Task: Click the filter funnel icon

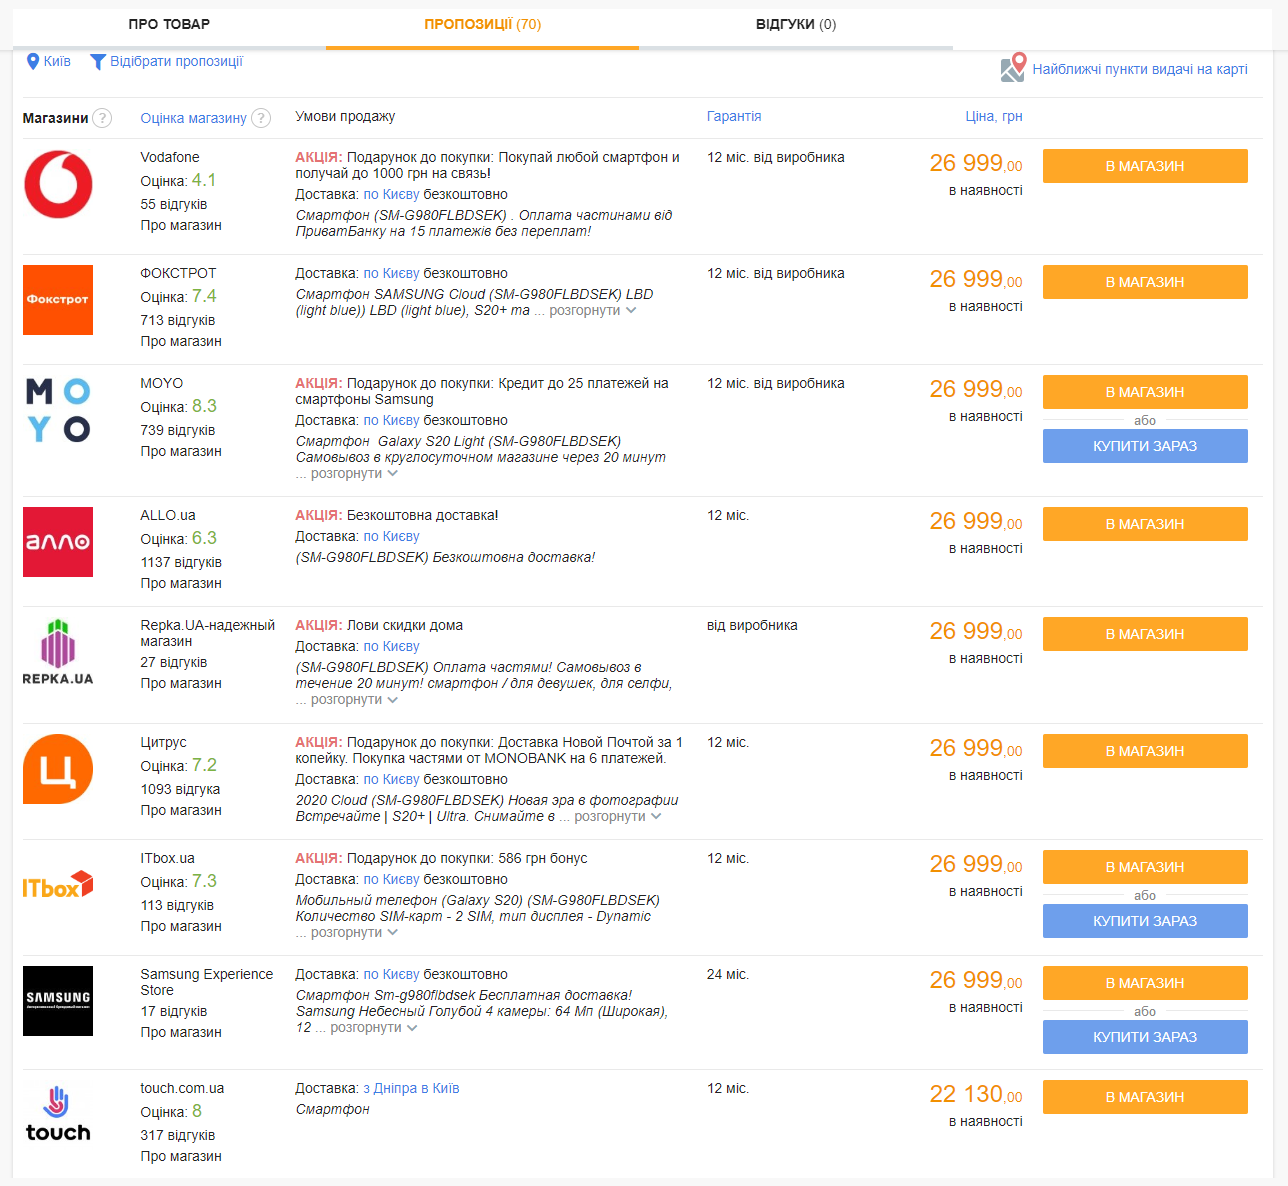Action: (98, 62)
